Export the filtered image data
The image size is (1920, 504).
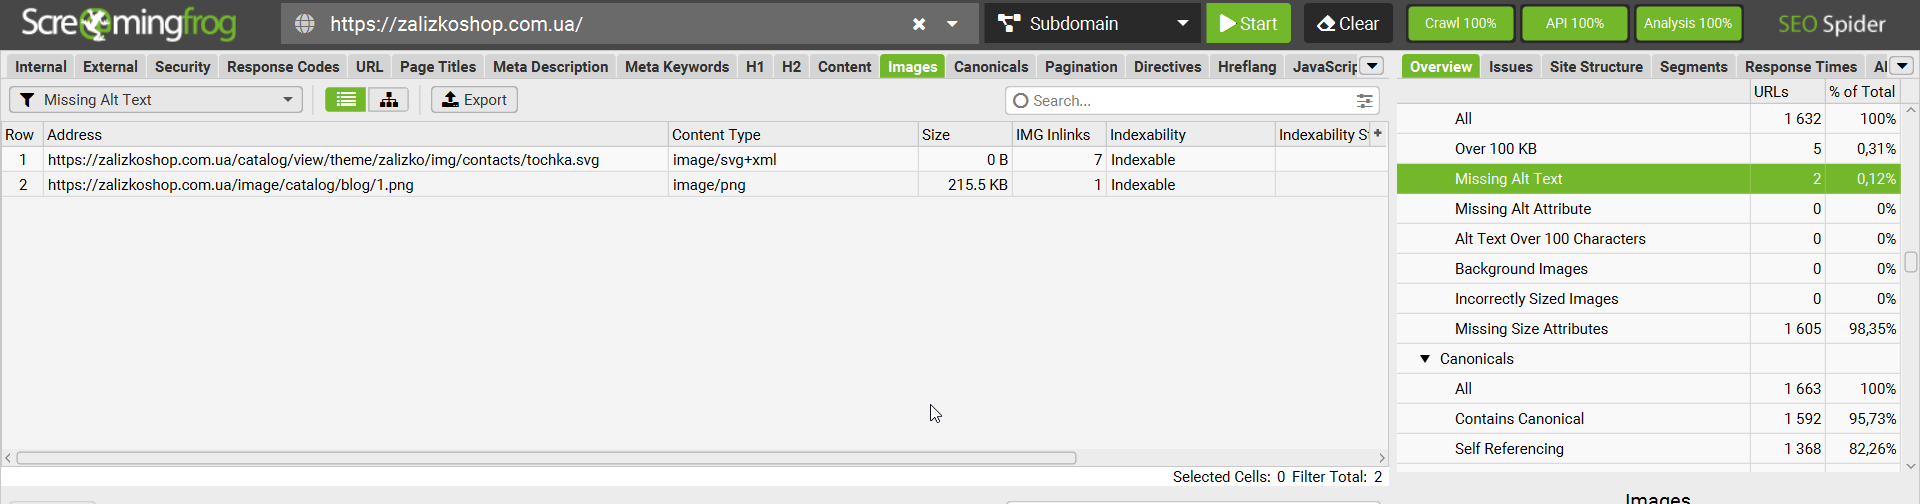tap(474, 99)
